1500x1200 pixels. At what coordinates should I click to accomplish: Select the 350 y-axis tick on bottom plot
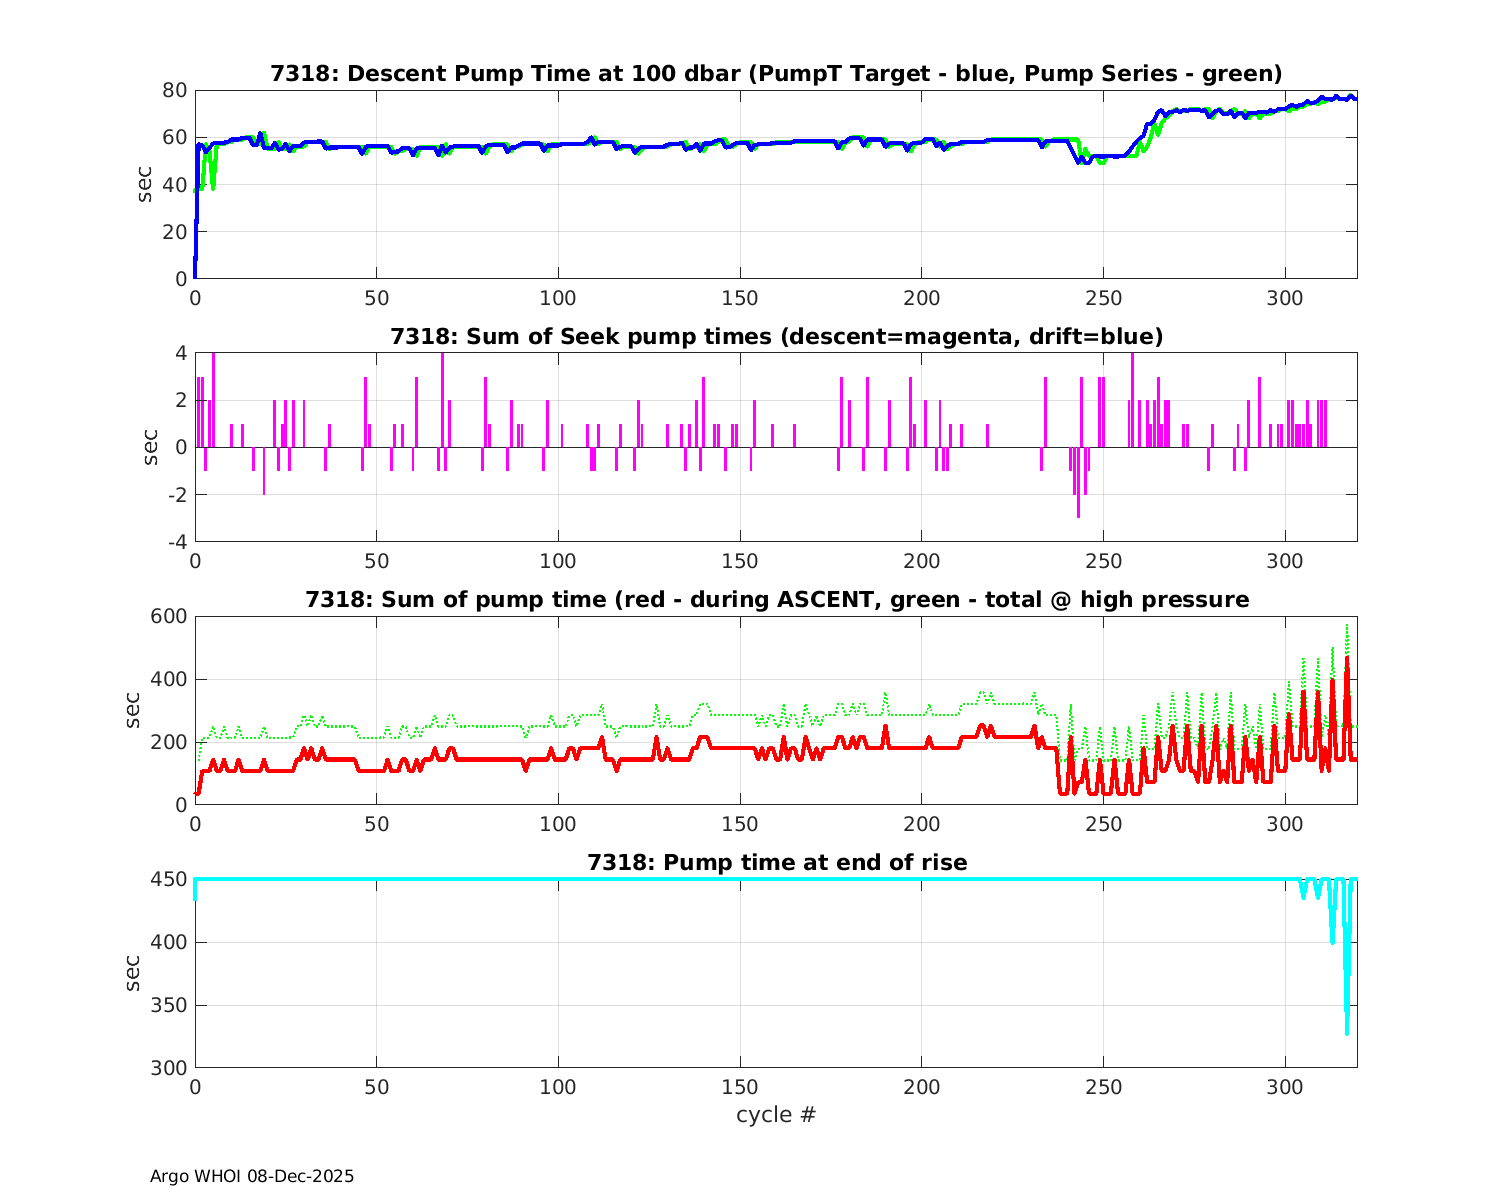coord(169,1006)
